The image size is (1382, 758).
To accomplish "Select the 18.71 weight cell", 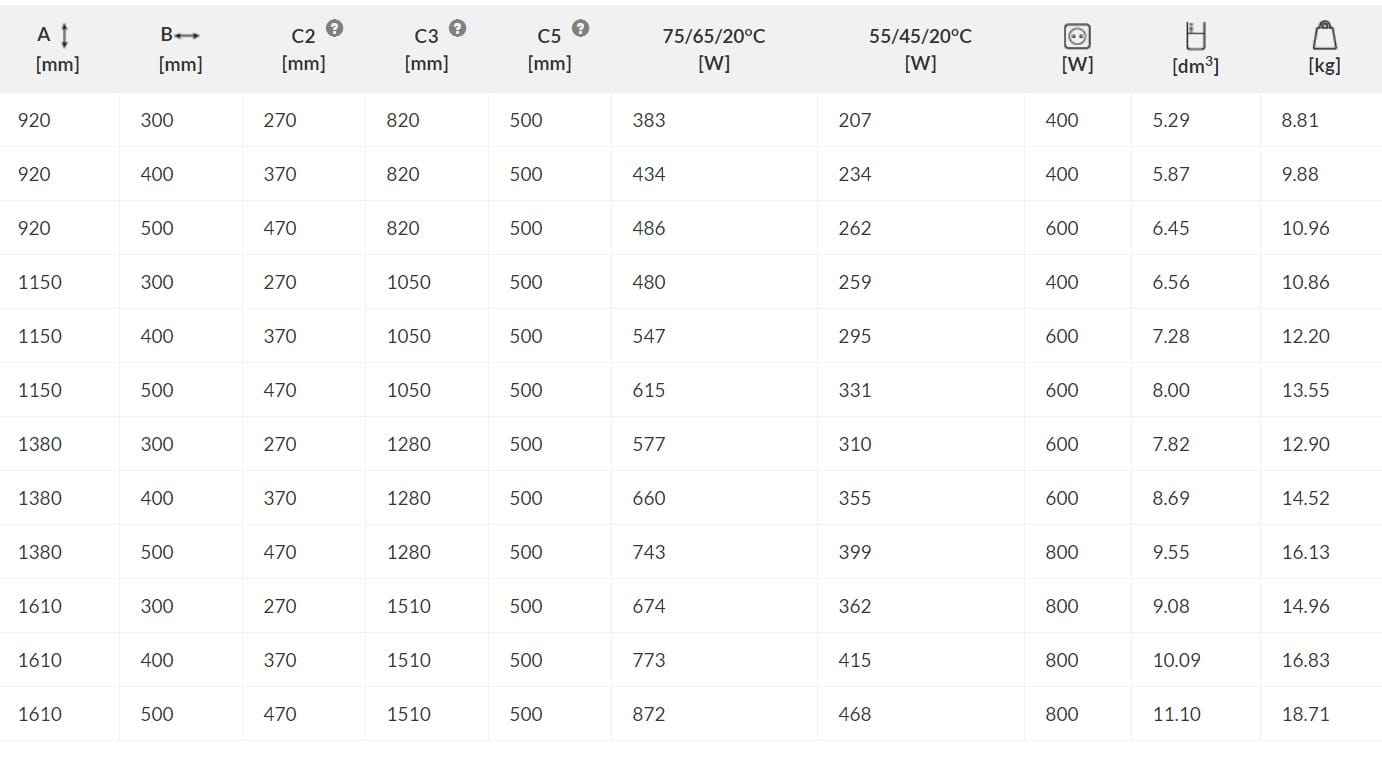I will pos(1305,714).
